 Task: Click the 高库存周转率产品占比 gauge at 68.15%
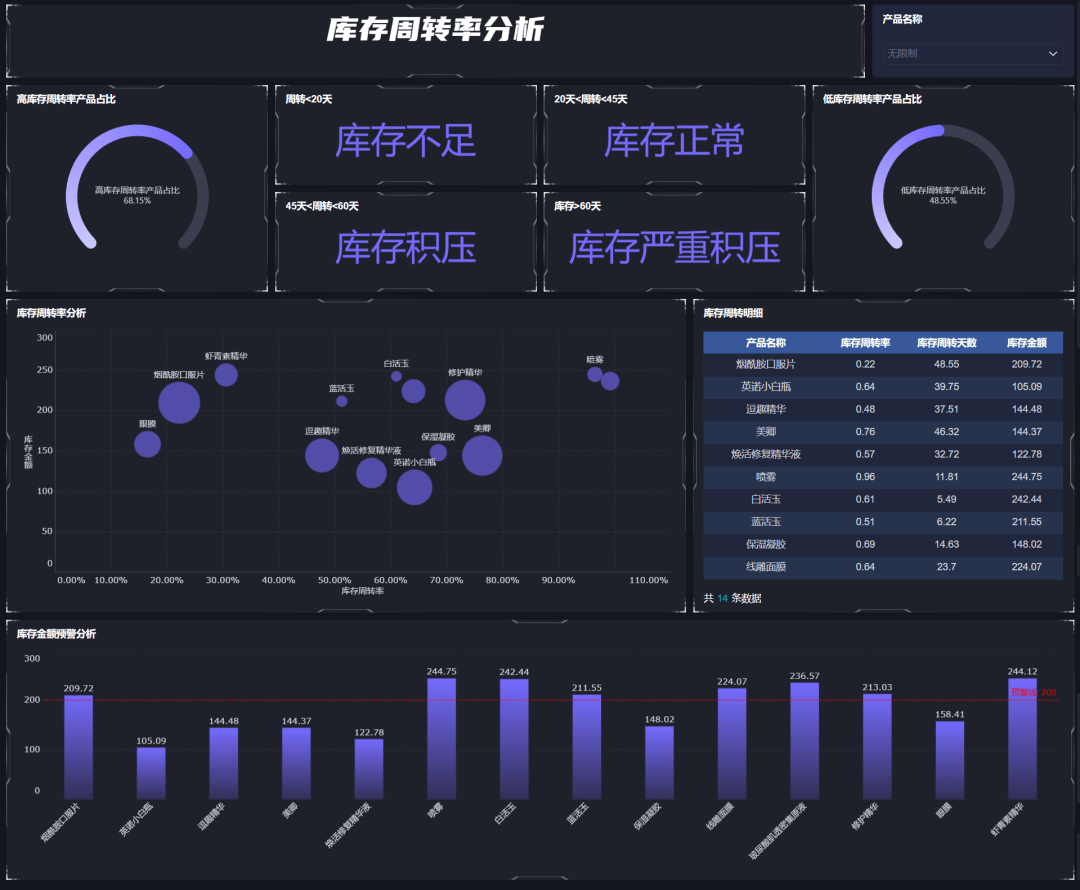pyautogui.click(x=137, y=188)
